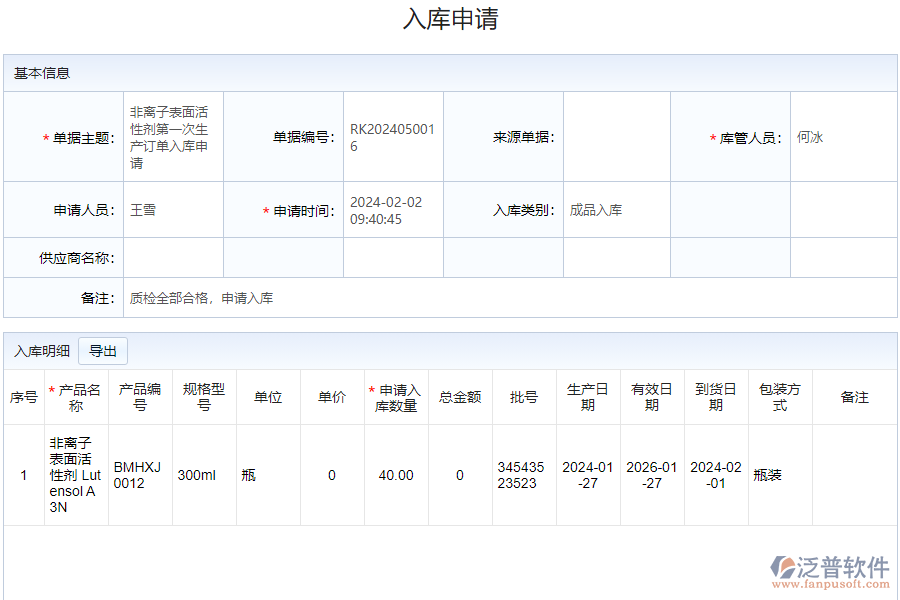900x600 pixels.
Task: Click the 导出 export button
Action: (x=103, y=351)
